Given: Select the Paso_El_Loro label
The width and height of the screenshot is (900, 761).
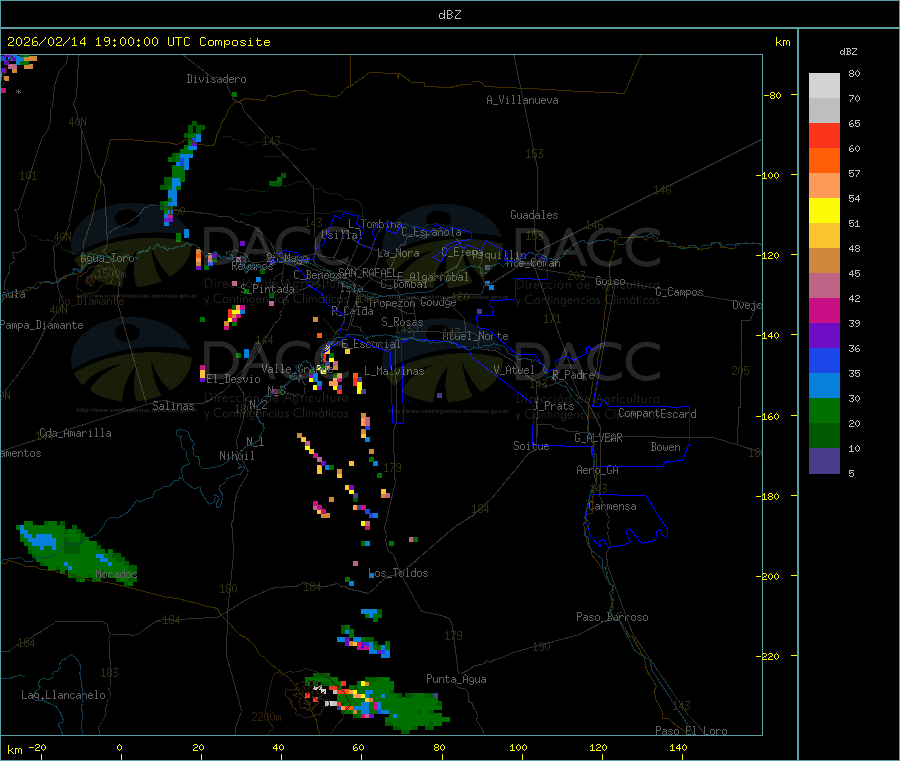Looking at the screenshot, I should click(x=691, y=731).
